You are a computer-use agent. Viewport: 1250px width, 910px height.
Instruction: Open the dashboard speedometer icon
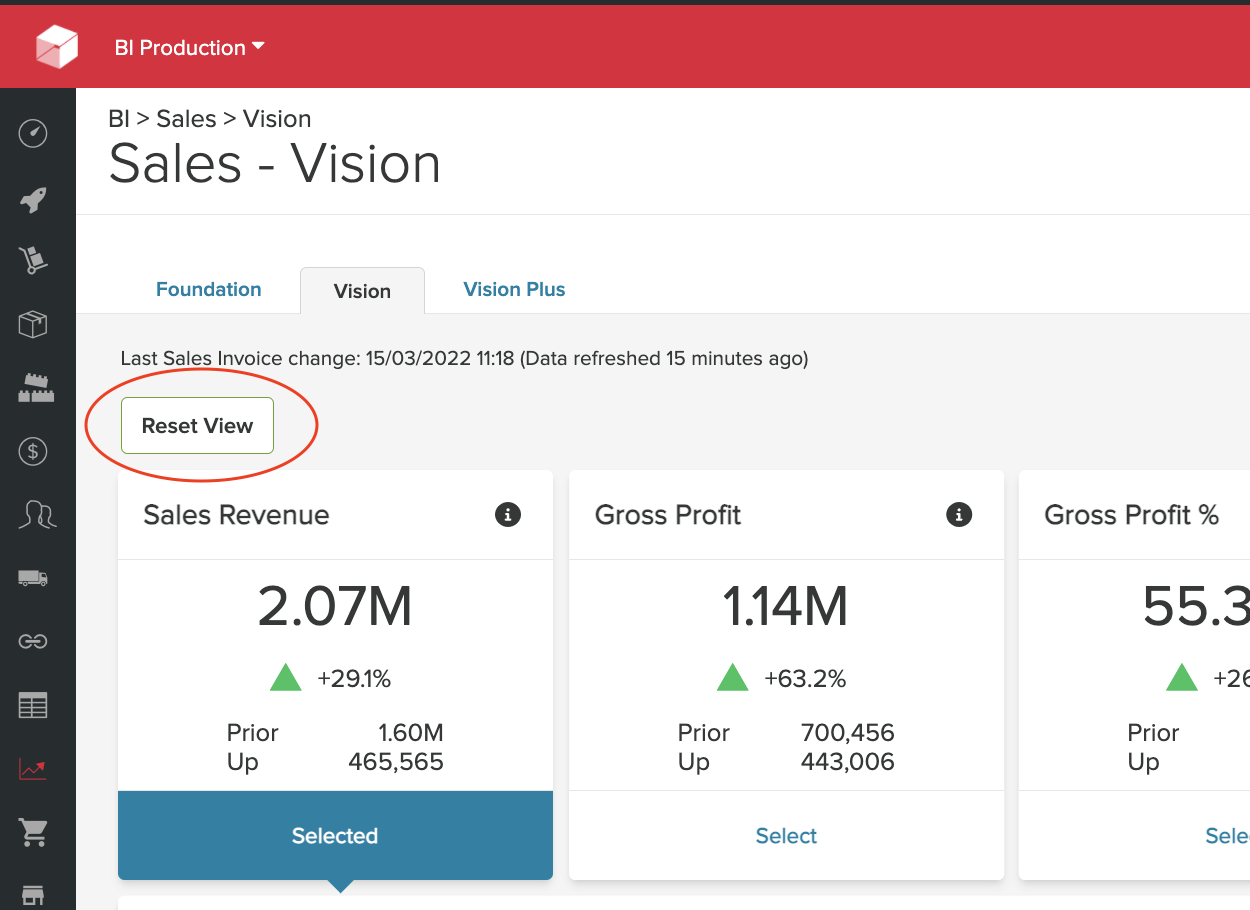click(x=32, y=133)
